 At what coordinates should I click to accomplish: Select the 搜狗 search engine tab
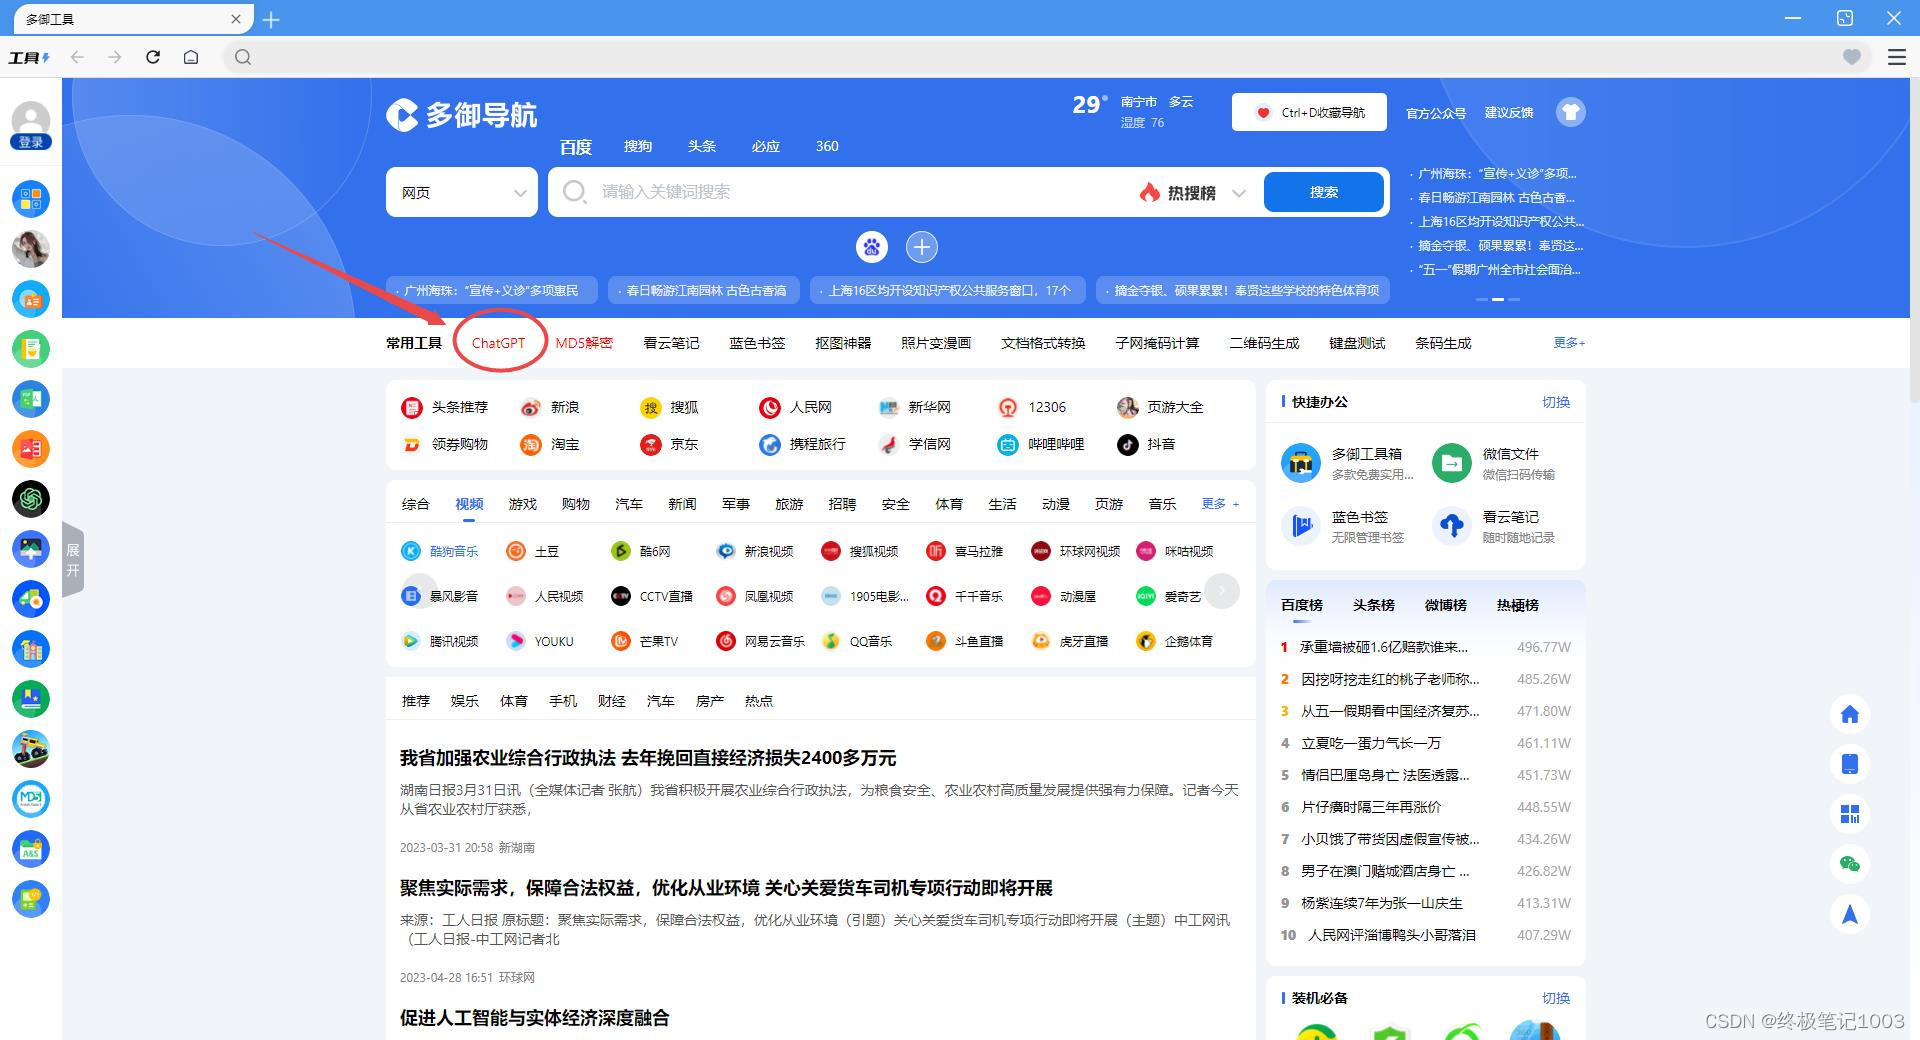tap(638, 146)
